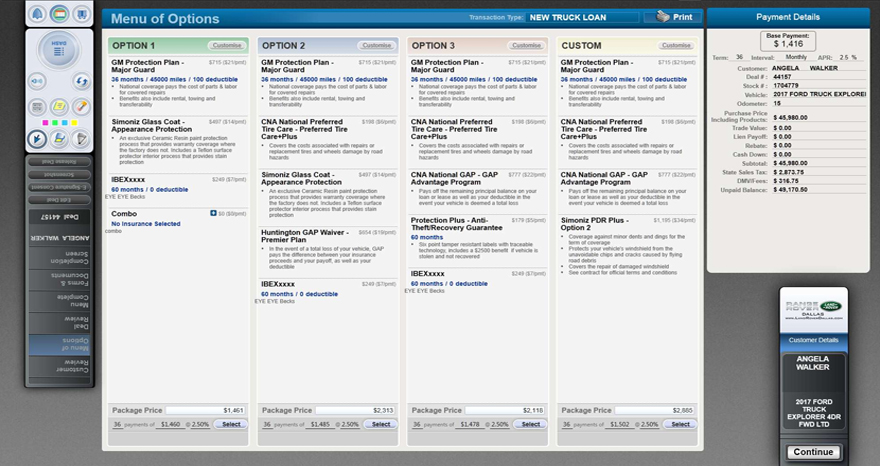880x466 pixels.
Task: Click Option 3 CNA National GAP product
Action: pos(478,190)
